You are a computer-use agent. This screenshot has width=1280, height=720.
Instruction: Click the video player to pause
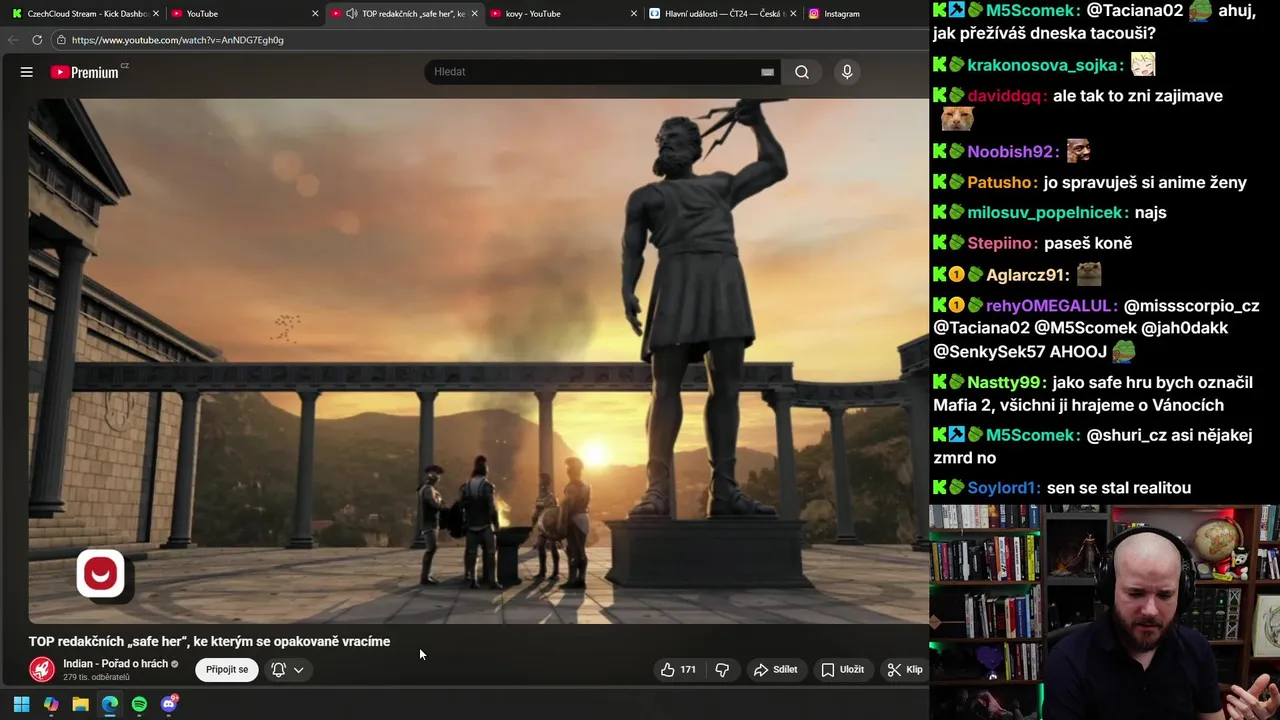click(x=478, y=360)
